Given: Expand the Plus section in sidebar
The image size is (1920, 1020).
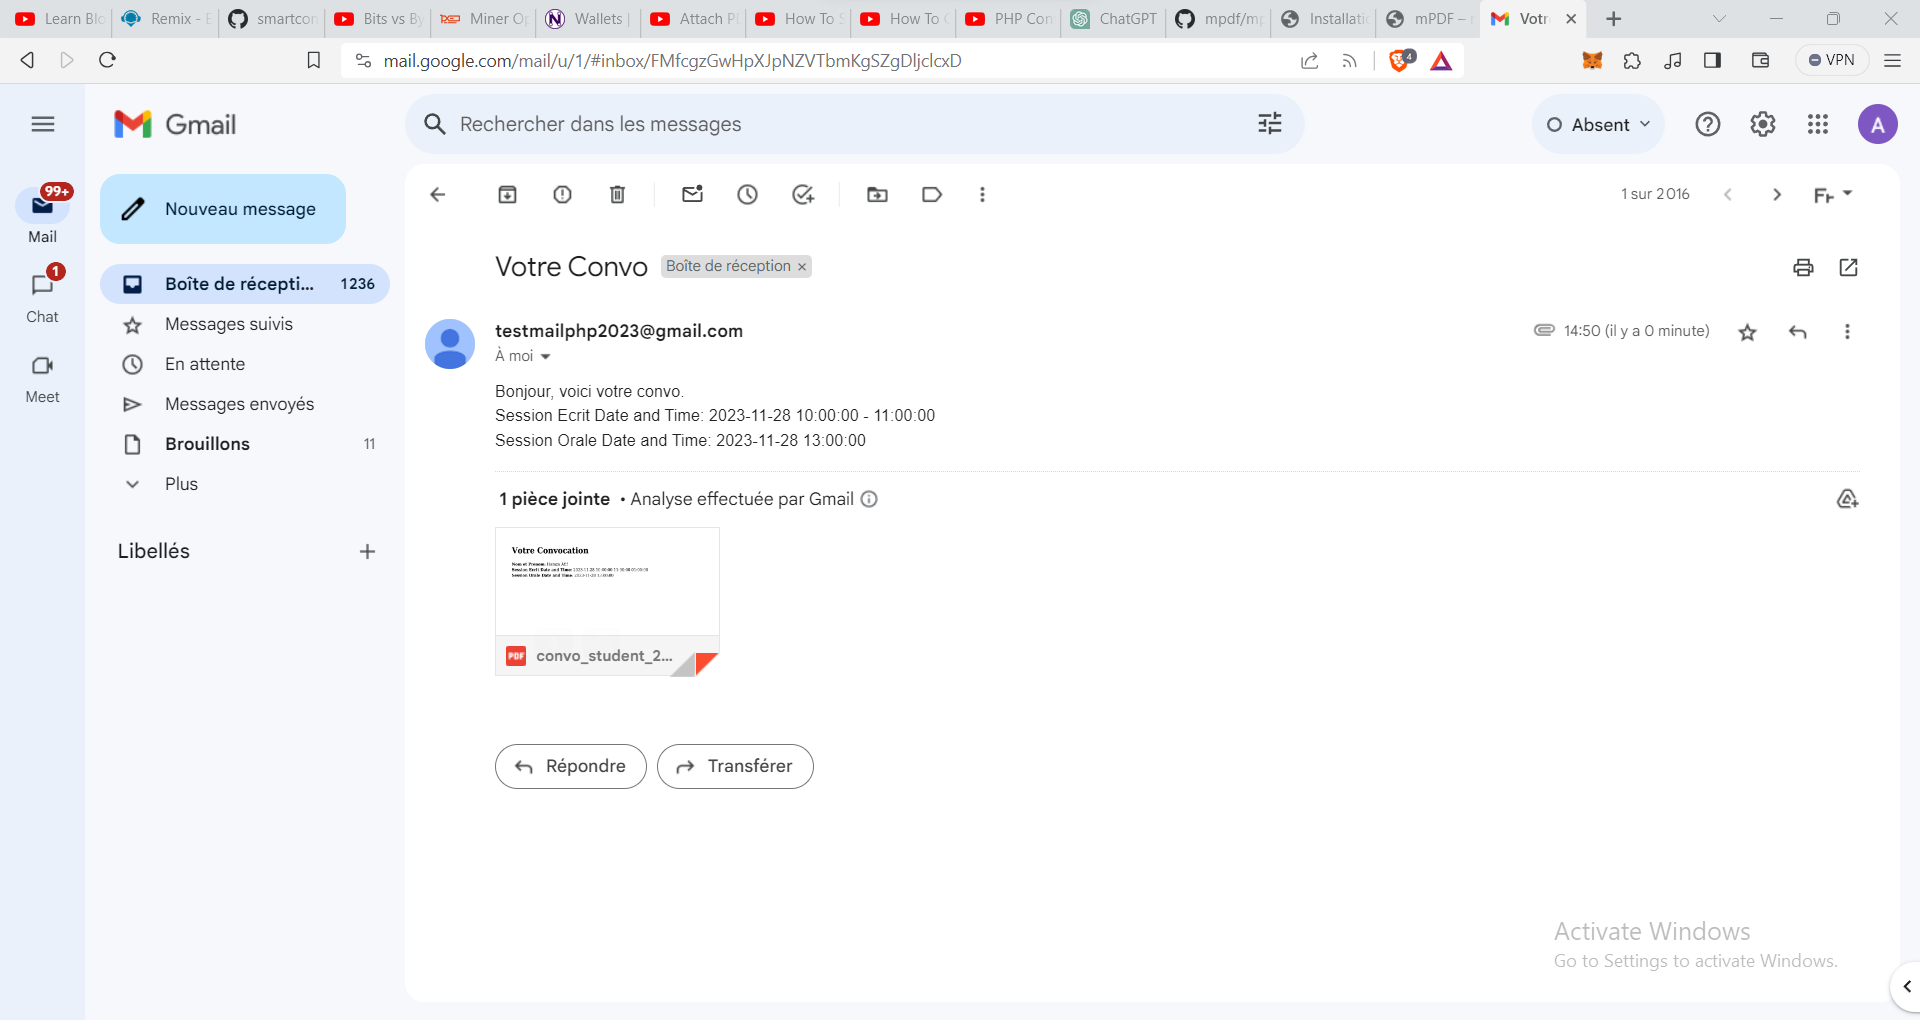Looking at the screenshot, I should point(182,483).
